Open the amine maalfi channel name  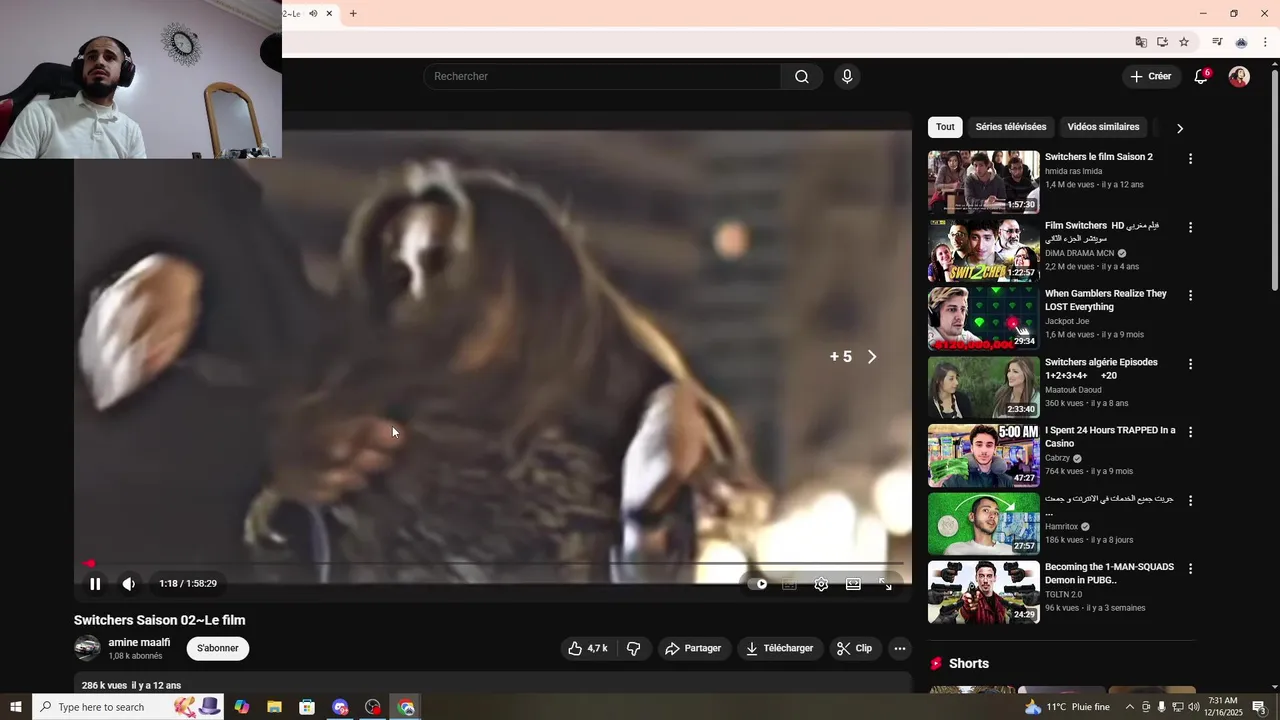coord(139,643)
